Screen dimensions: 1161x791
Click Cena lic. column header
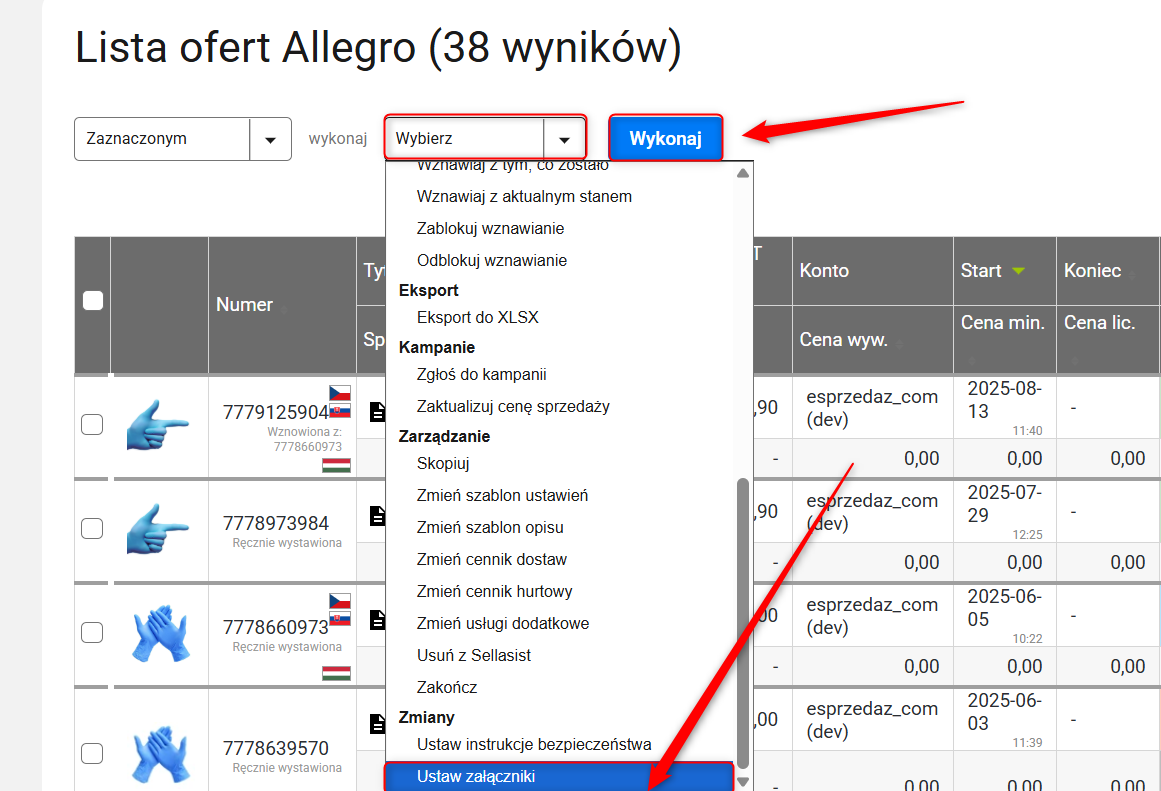[x=1099, y=322]
